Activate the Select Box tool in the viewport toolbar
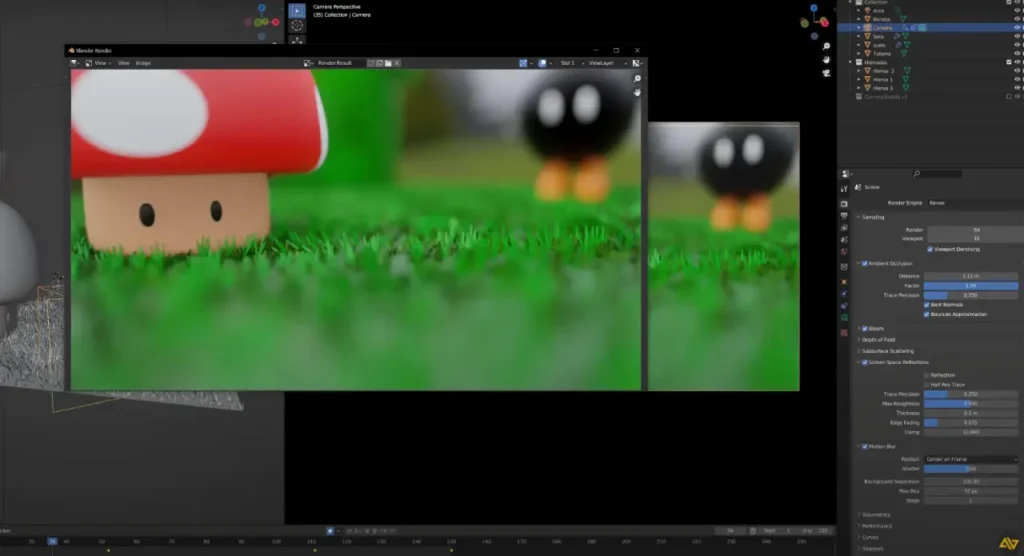The width and height of the screenshot is (1024, 556). click(297, 10)
